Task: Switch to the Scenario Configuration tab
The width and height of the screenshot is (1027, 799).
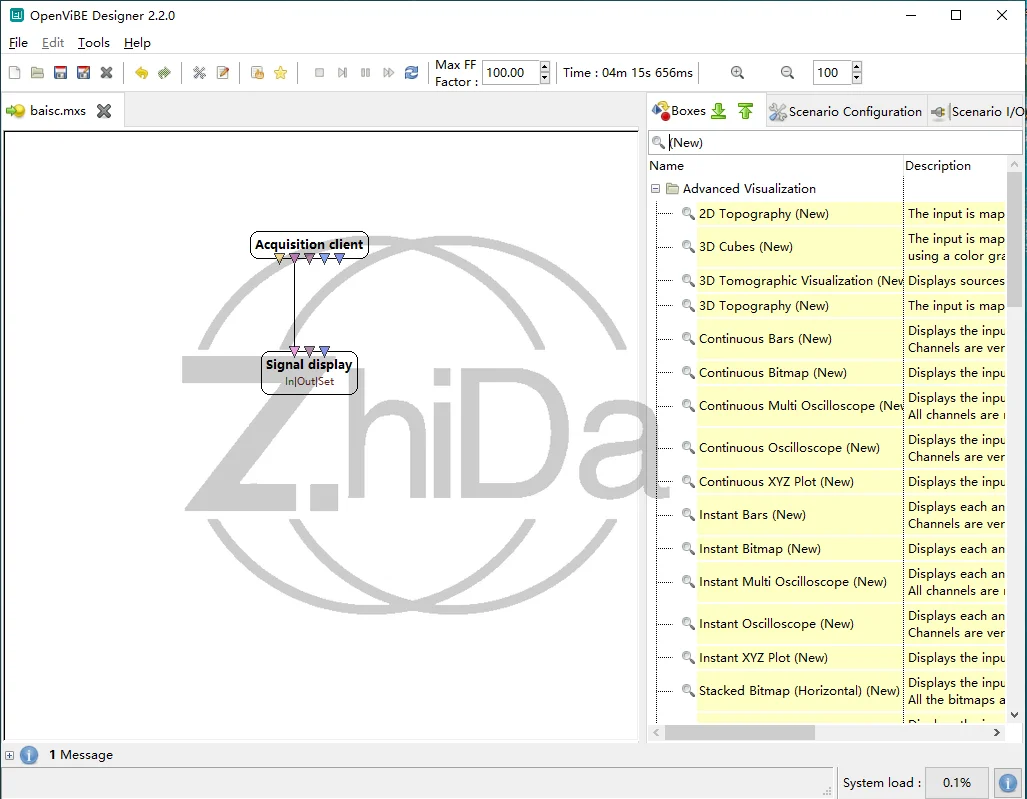Action: [845, 111]
